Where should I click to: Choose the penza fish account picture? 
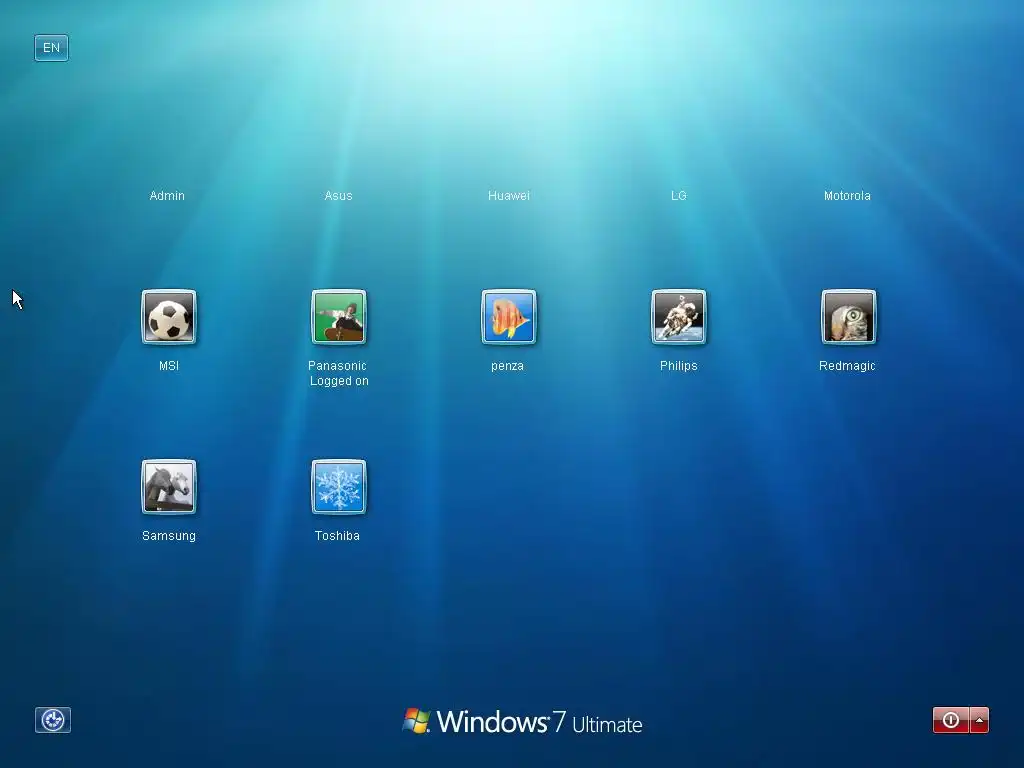click(x=508, y=317)
